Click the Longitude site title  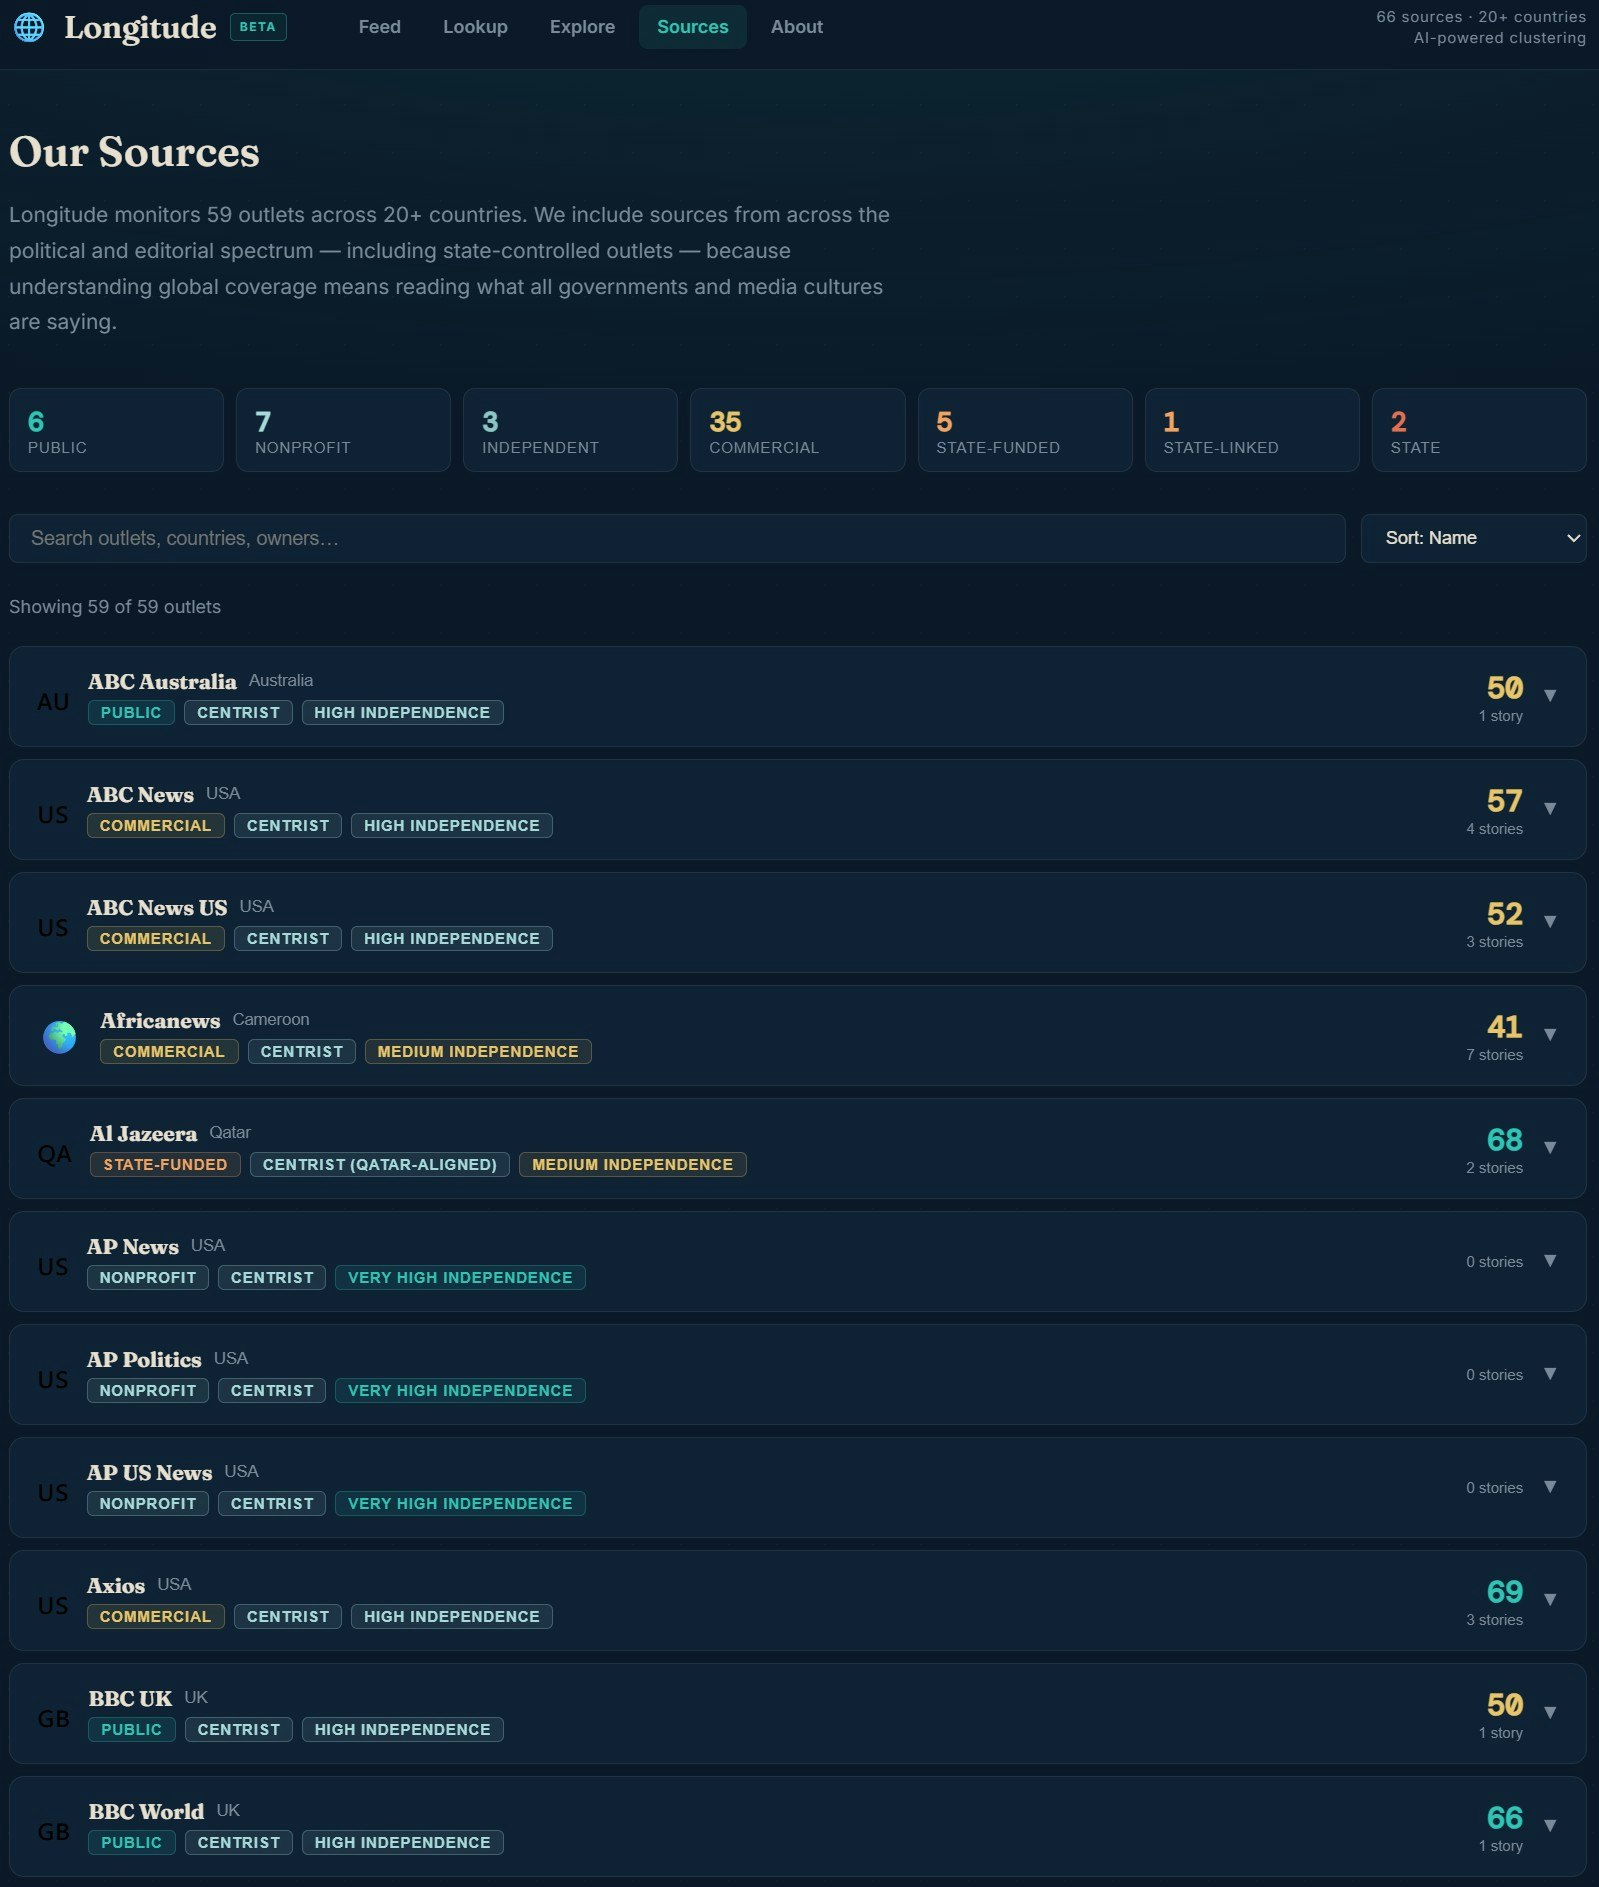(x=140, y=27)
